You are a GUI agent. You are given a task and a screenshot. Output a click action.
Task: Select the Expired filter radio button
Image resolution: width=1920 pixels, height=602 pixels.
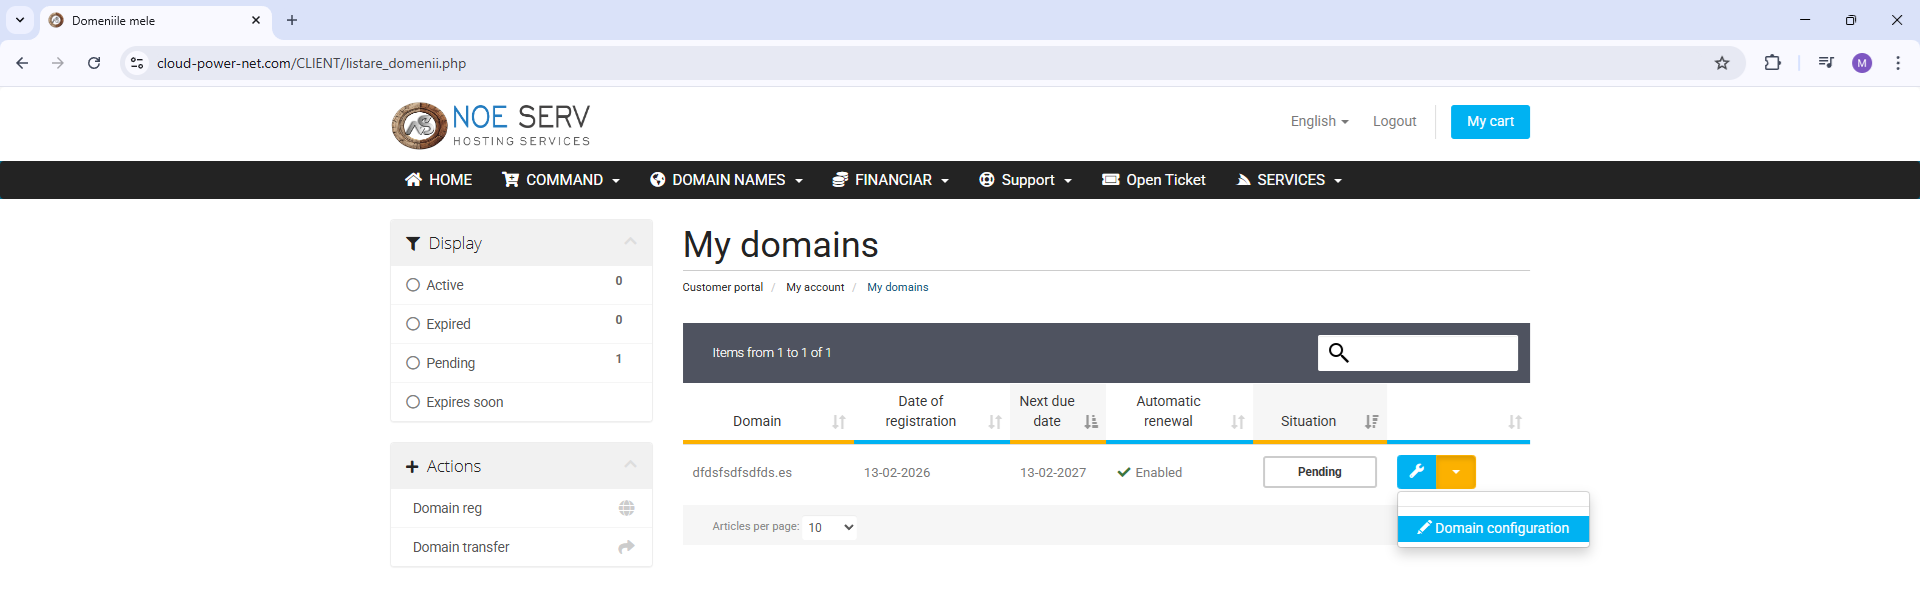coord(413,324)
